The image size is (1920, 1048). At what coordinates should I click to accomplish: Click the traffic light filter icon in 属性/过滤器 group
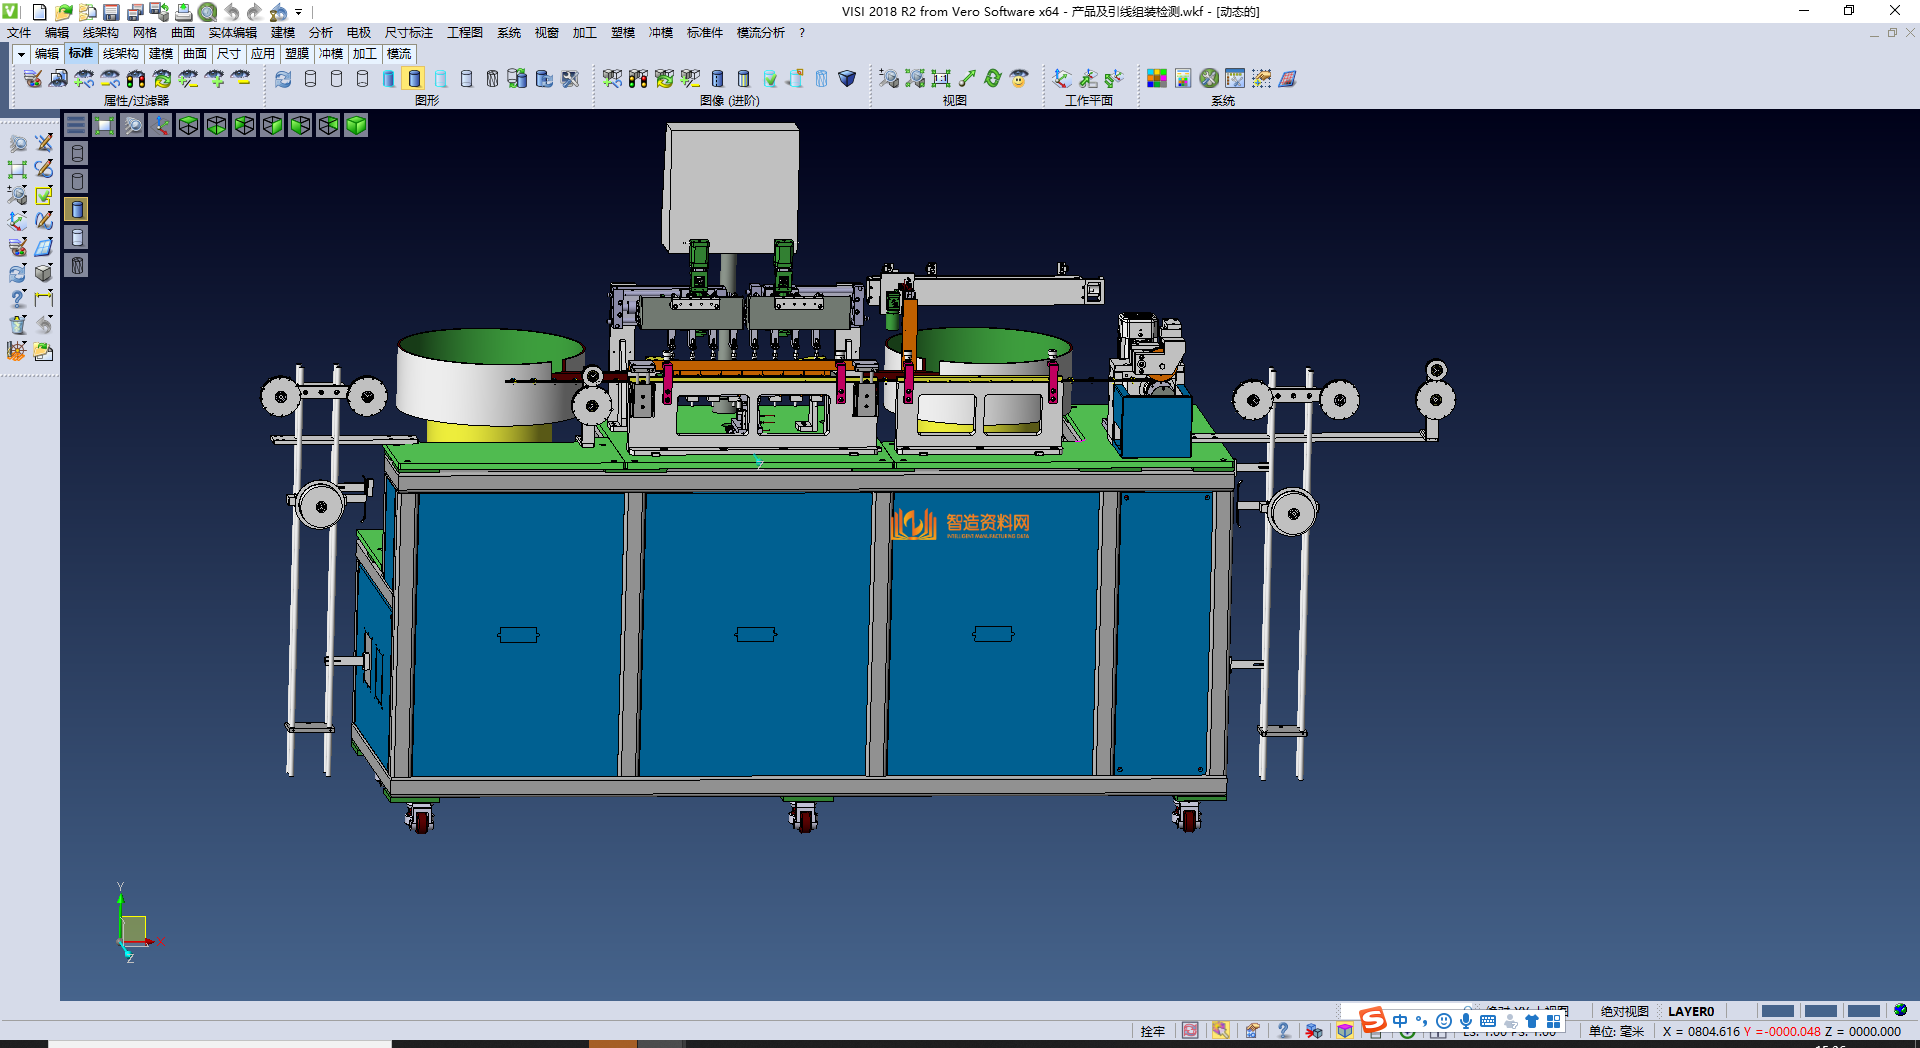136,79
